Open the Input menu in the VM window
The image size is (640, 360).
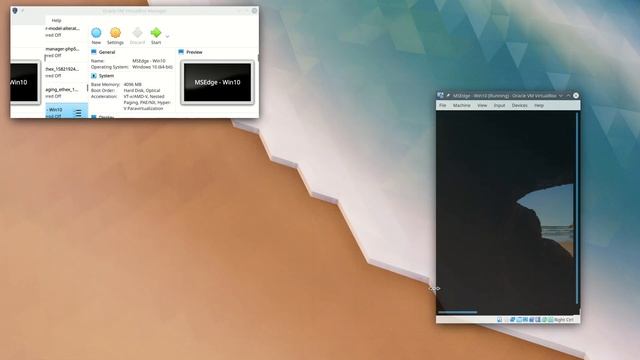point(500,105)
